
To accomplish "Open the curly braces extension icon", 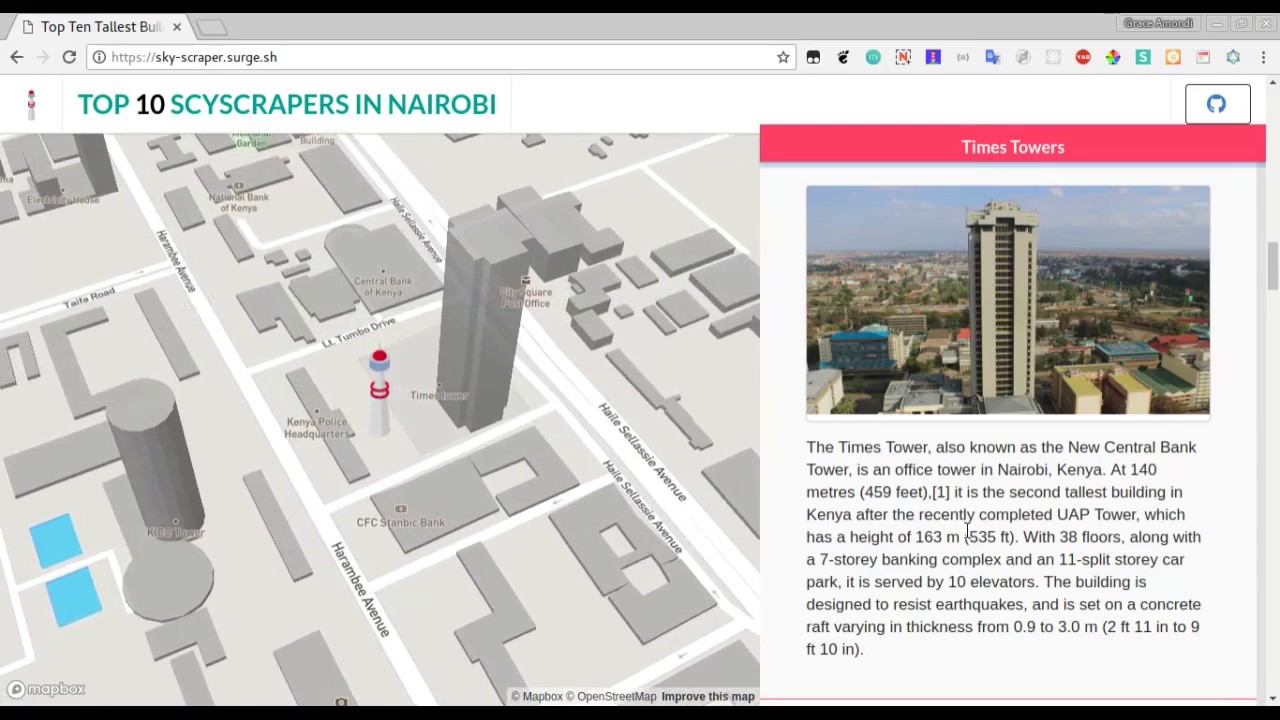I will point(963,57).
